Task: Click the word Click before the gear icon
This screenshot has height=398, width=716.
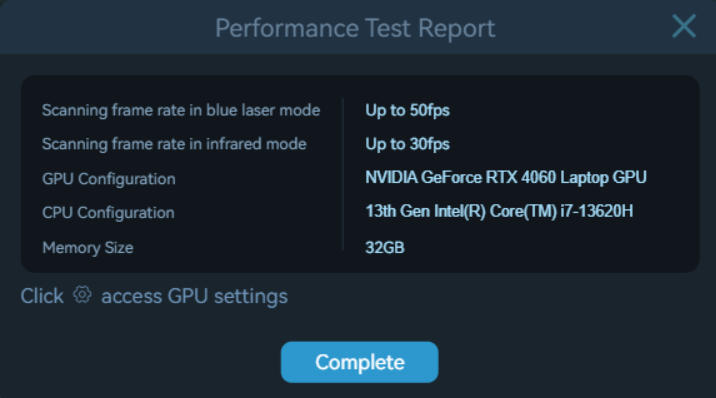Action: [42, 296]
